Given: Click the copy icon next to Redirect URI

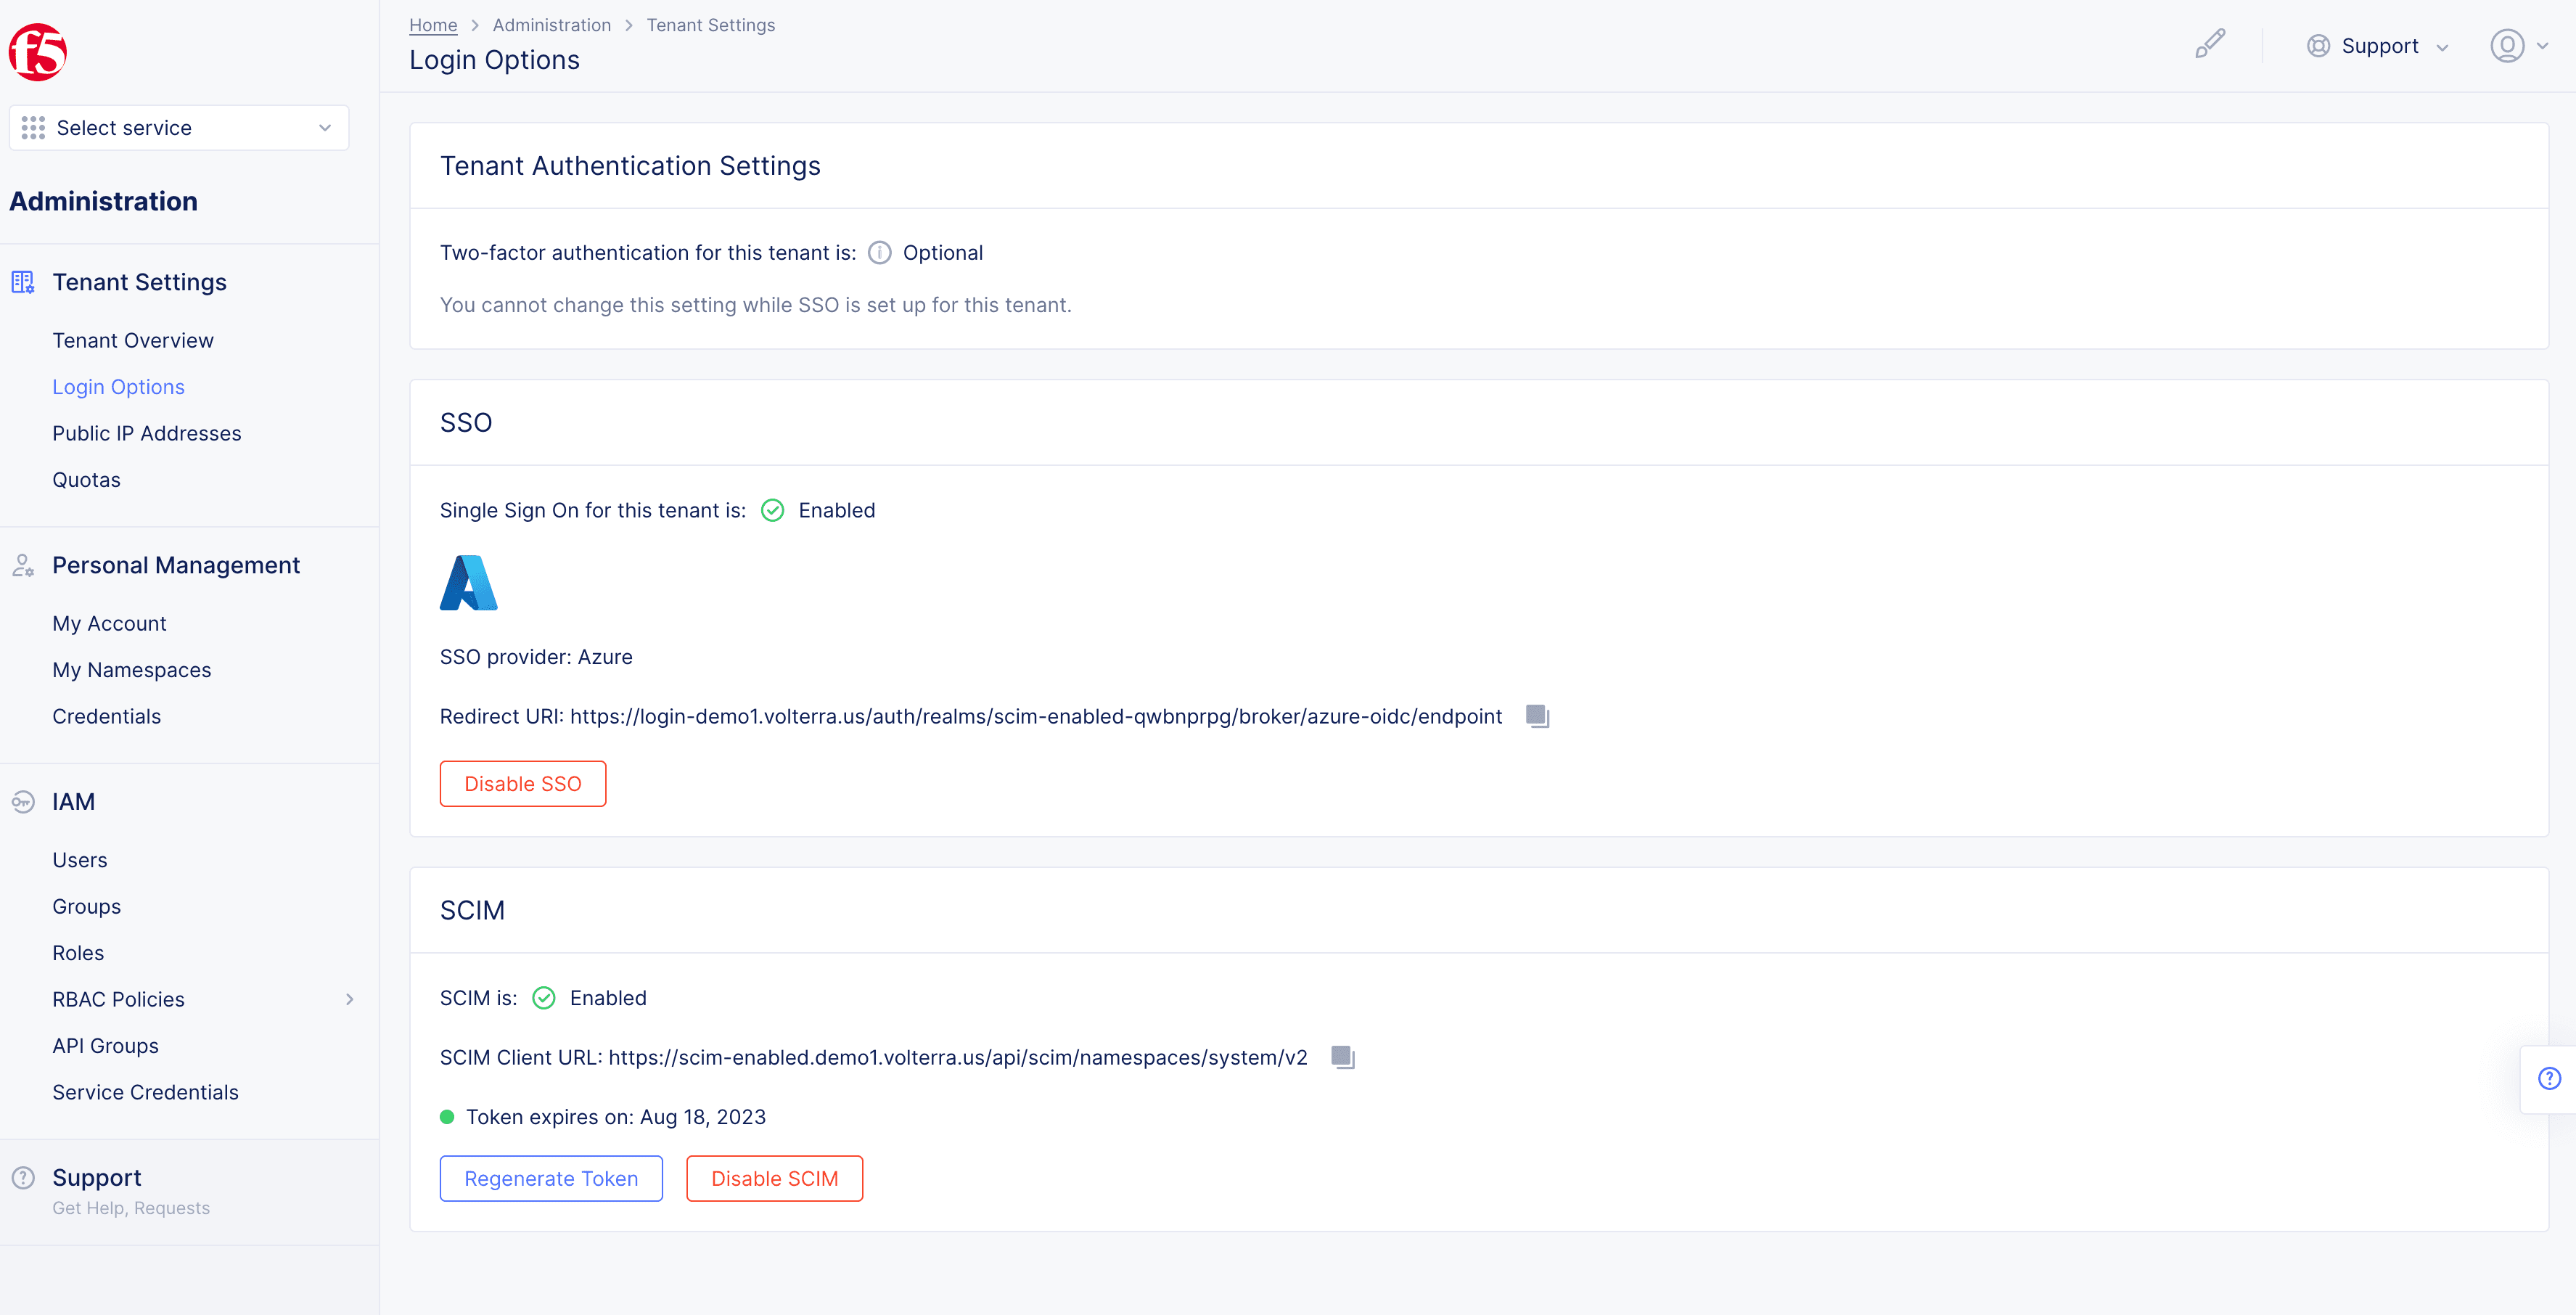Looking at the screenshot, I should pyautogui.click(x=1536, y=716).
